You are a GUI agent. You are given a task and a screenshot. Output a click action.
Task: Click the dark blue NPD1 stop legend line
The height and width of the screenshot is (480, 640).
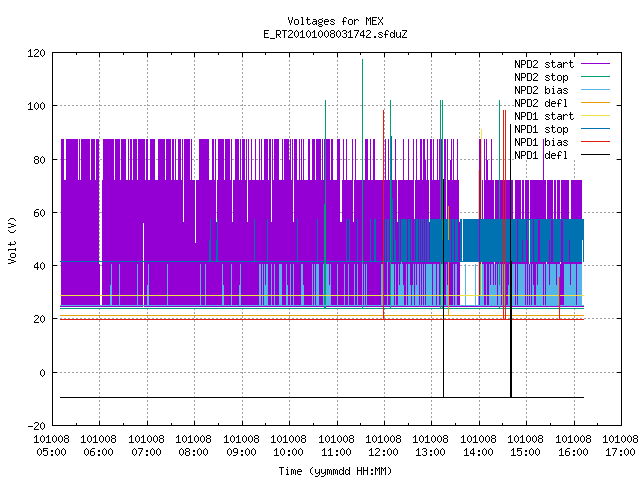pos(595,129)
